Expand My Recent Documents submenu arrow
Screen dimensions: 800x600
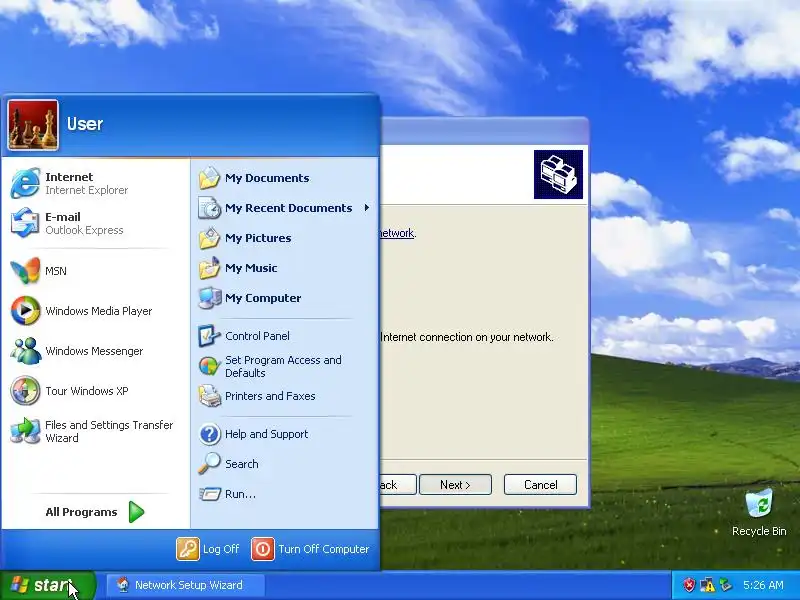(367, 208)
